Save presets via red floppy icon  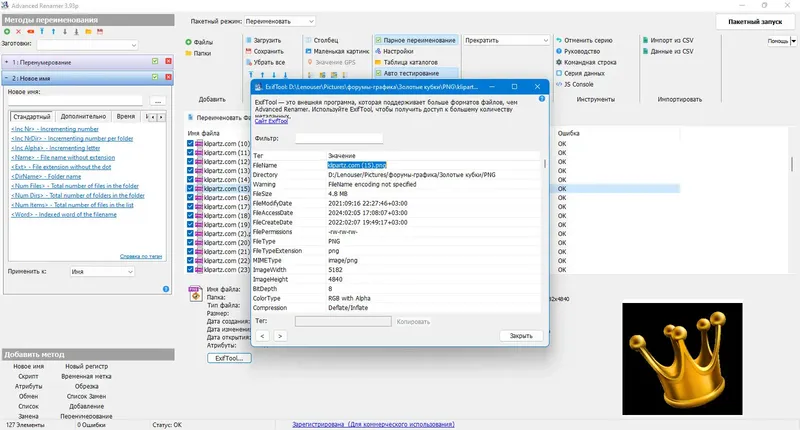(100, 32)
